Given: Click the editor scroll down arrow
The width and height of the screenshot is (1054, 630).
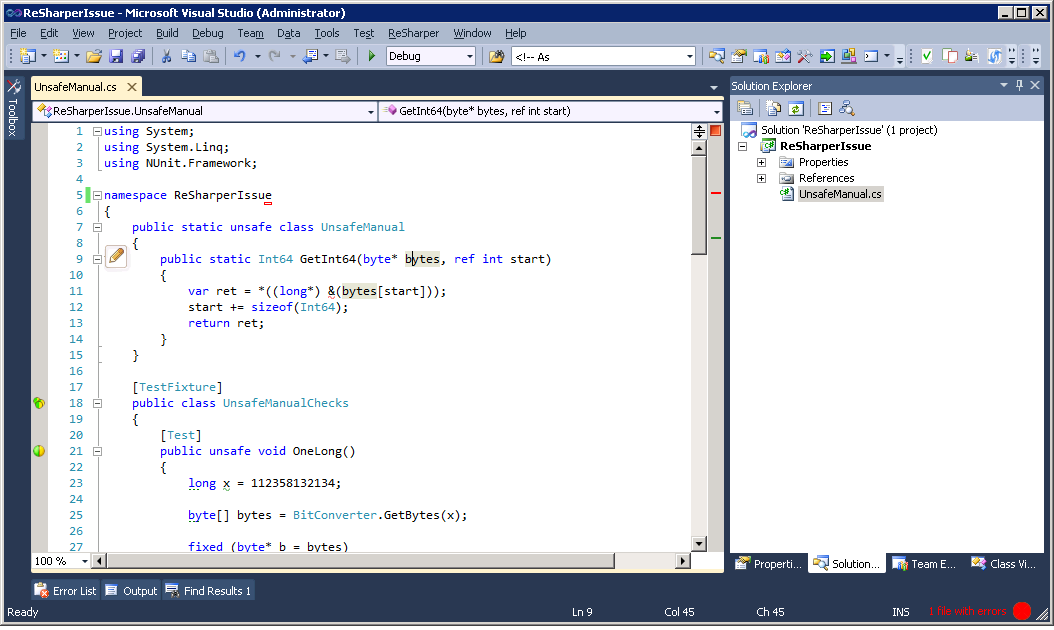Looking at the screenshot, I should 699,544.
